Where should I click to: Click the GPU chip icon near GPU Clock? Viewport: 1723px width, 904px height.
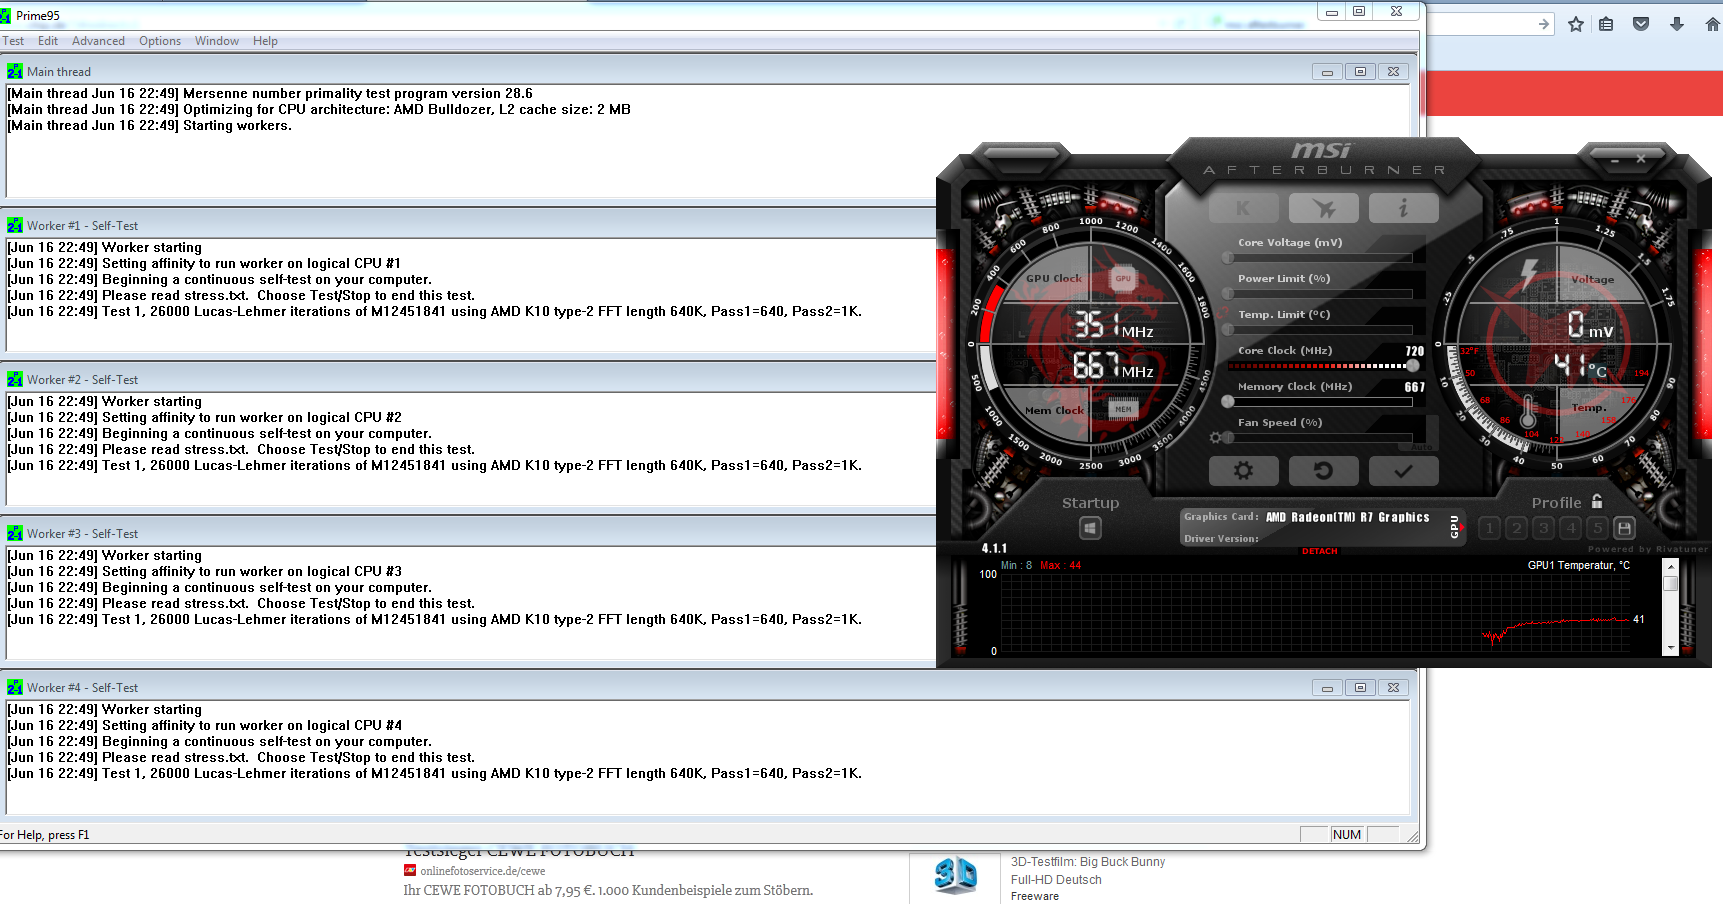click(1123, 279)
